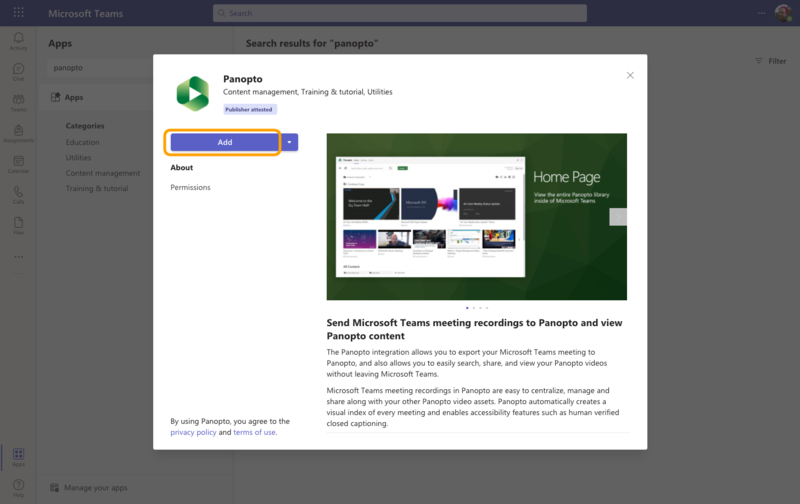Expand the dropdown arrow beside Add
Screen dimensions: 800x504
[x=290, y=143]
